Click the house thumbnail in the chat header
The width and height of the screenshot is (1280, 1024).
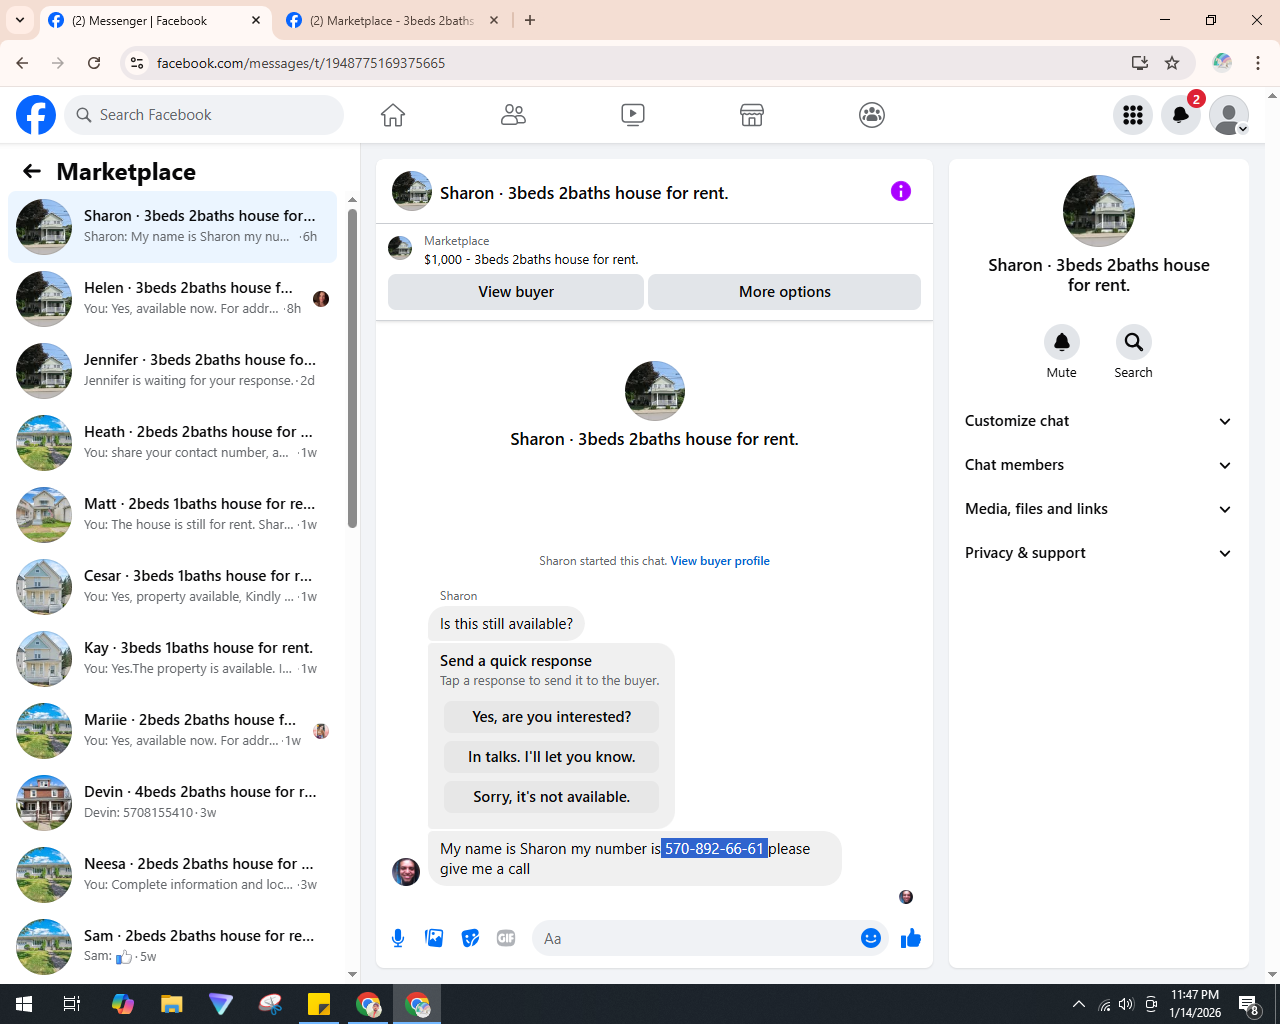click(412, 191)
